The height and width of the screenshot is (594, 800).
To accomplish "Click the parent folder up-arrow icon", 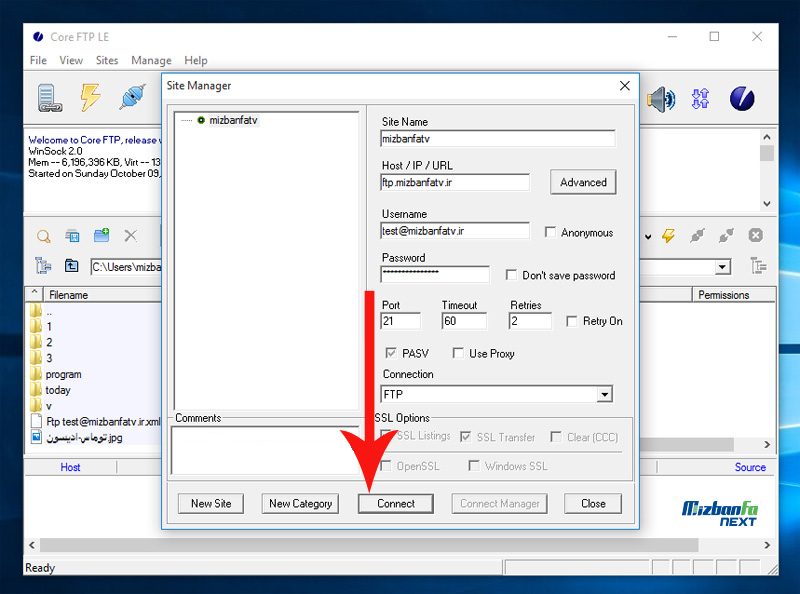I will pyautogui.click(x=71, y=266).
